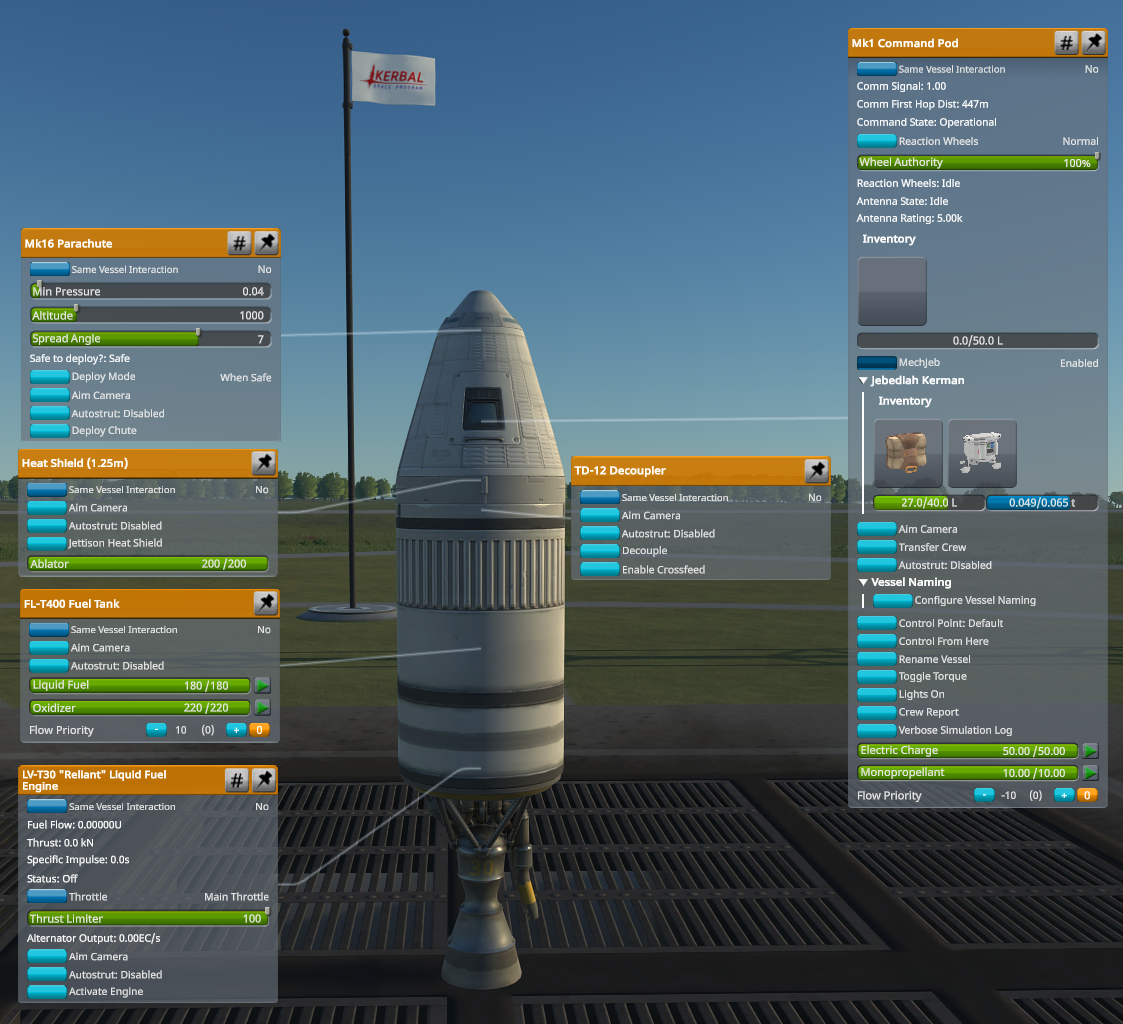Enable Crossfeed on the decoupler
This screenshot has width=1123, height=1024.
click(599, 569)
